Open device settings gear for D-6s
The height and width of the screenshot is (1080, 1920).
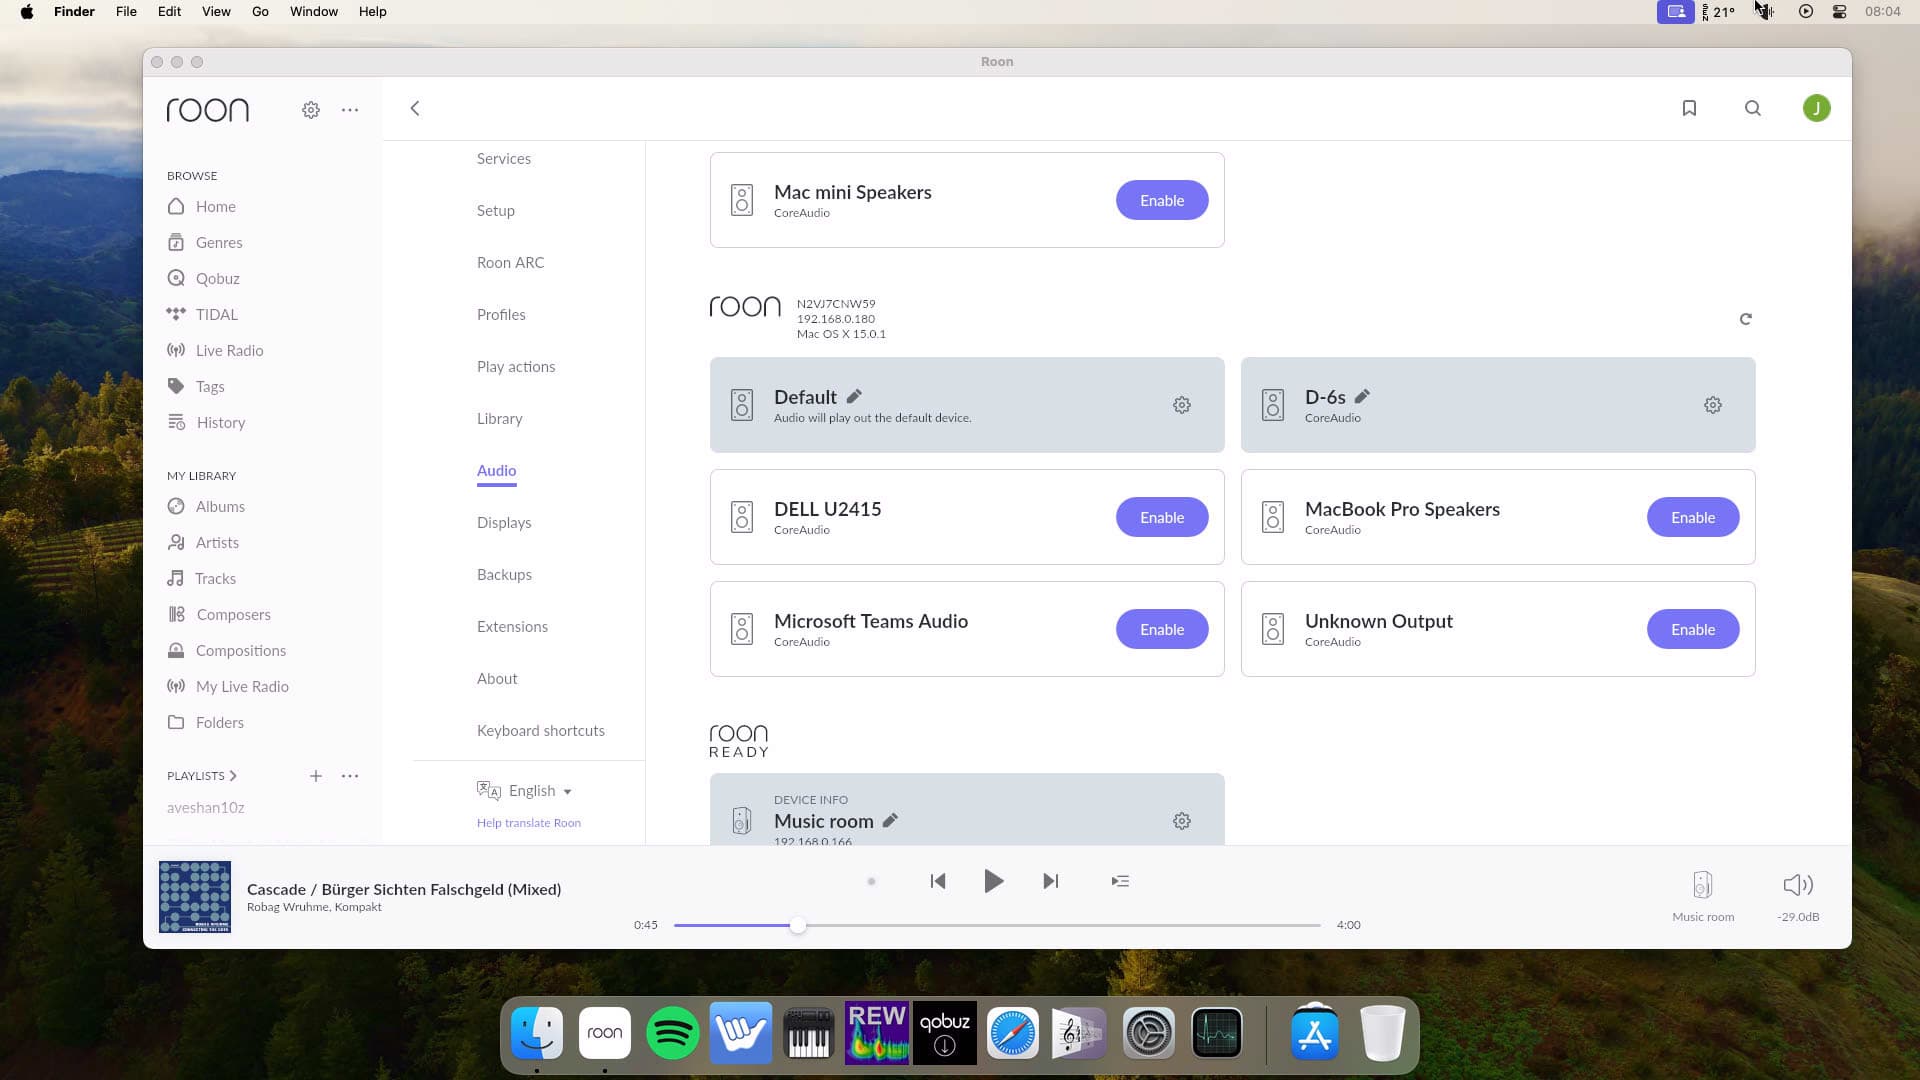(x=1713, y=405)
